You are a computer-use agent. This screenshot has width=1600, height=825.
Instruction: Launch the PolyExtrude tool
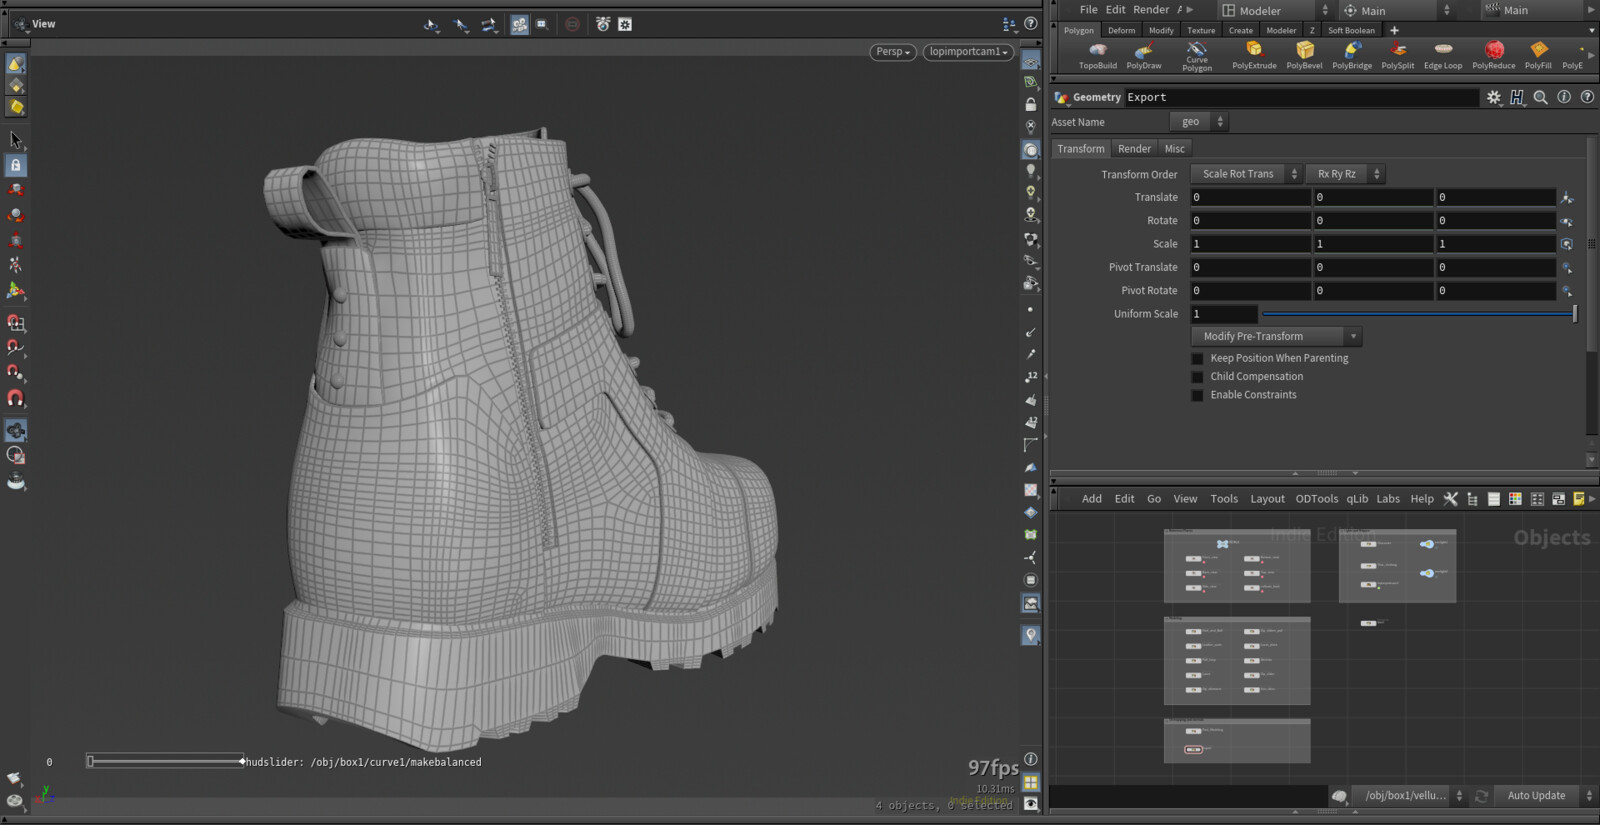pos(1254,56)
